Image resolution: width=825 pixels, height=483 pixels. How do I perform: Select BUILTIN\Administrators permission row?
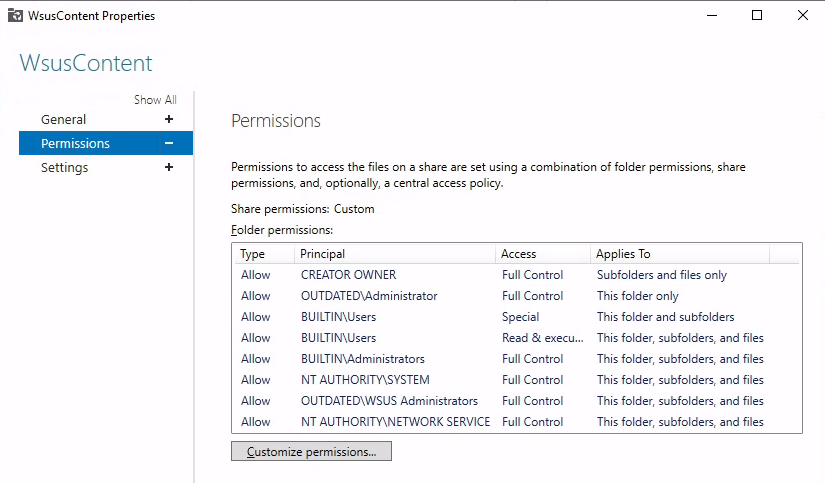tap(517, 359)
